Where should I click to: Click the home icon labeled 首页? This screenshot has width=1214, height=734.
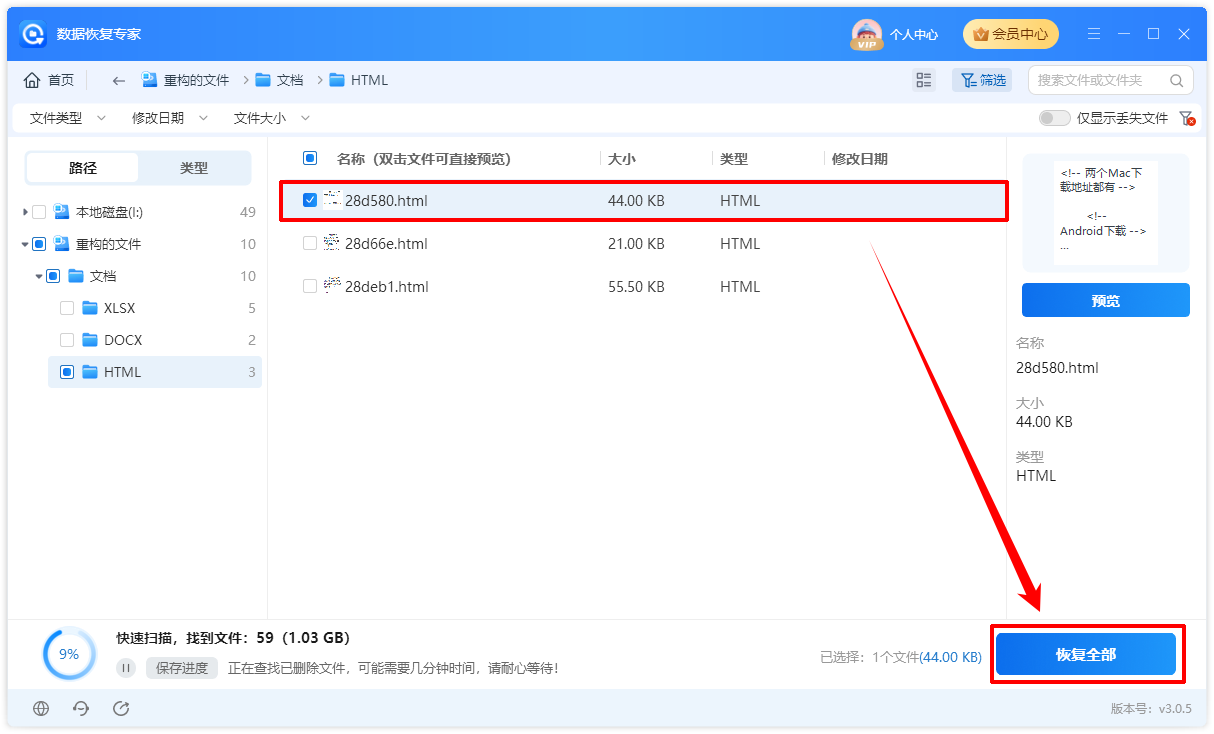[x=32, y=80]
